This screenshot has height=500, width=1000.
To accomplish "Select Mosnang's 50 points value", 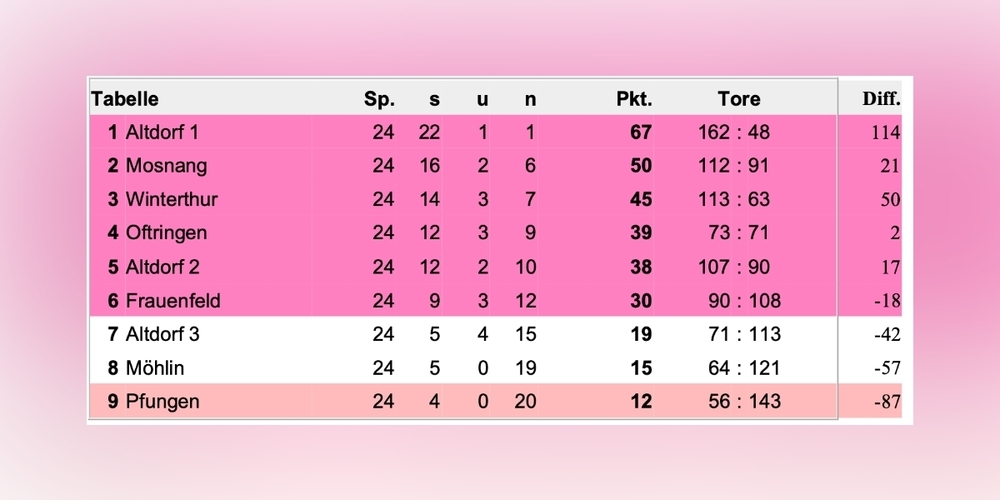I will click(641, 166).
